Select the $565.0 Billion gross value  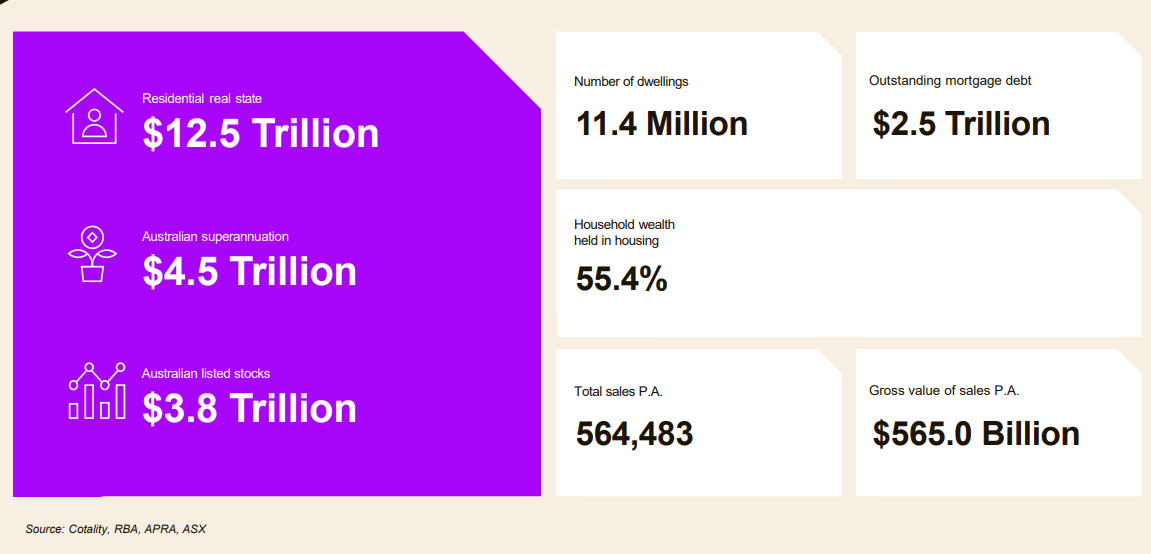(x=976, y=434)
